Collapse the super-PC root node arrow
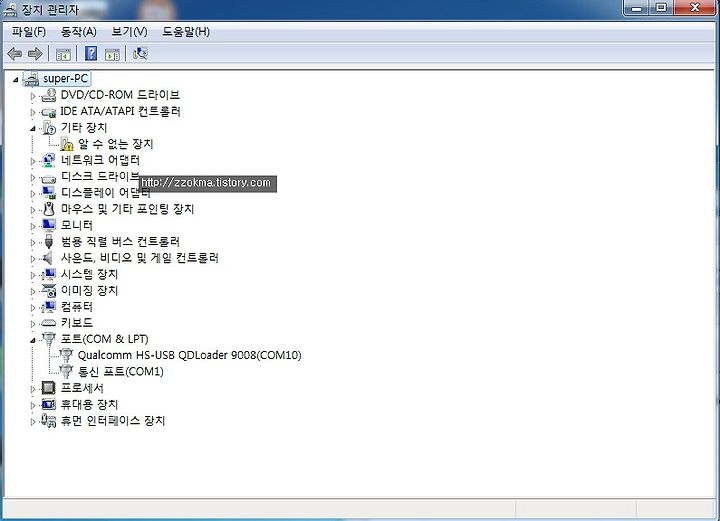The image size is (720, 521). tap(16, 80)
